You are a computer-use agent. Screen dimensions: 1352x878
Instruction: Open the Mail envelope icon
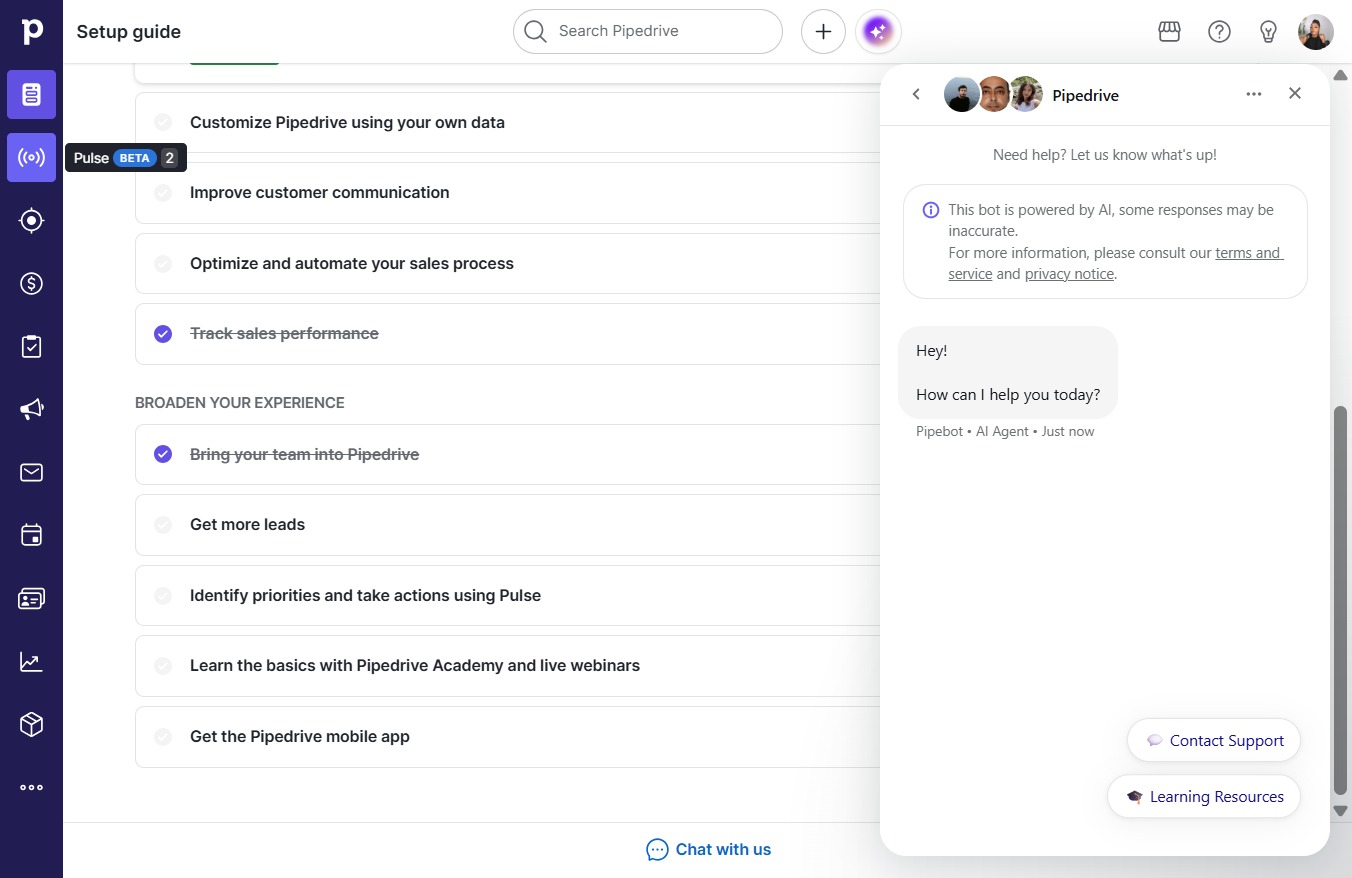pyautogui.click(x=31, y=472)
